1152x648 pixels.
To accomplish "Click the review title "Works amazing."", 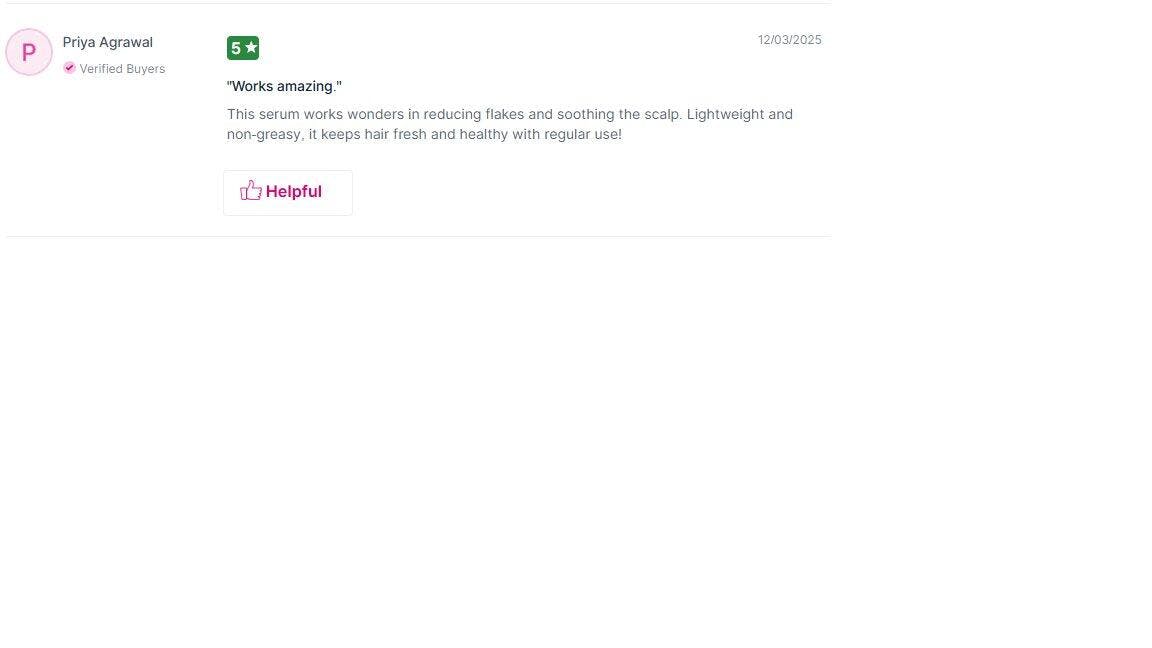I will tap(284, 86).
